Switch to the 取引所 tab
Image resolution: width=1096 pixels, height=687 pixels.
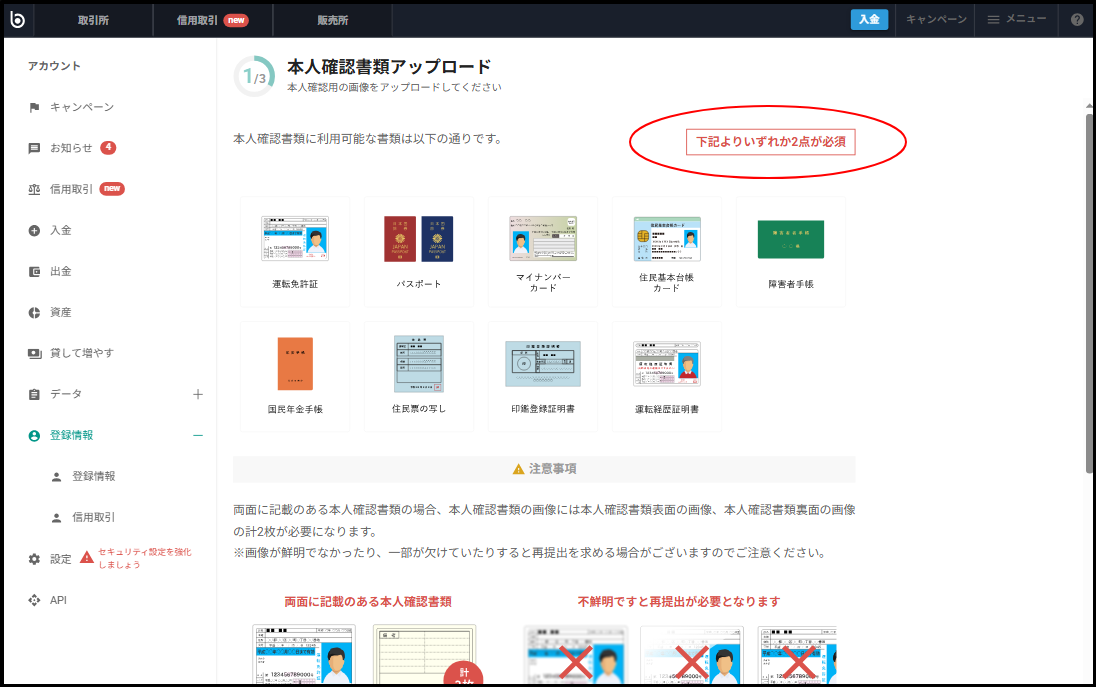coord(93,19)
